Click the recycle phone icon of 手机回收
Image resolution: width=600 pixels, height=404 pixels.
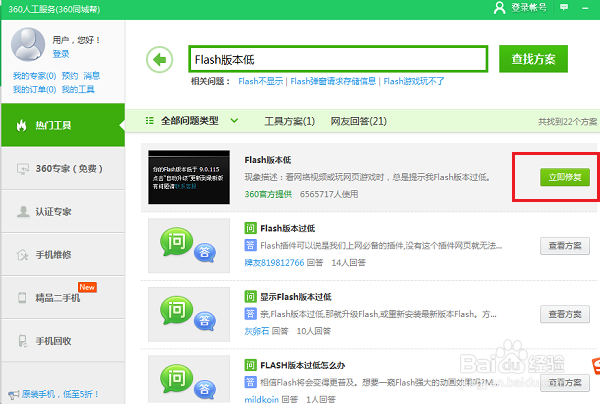tap(23, 341)
